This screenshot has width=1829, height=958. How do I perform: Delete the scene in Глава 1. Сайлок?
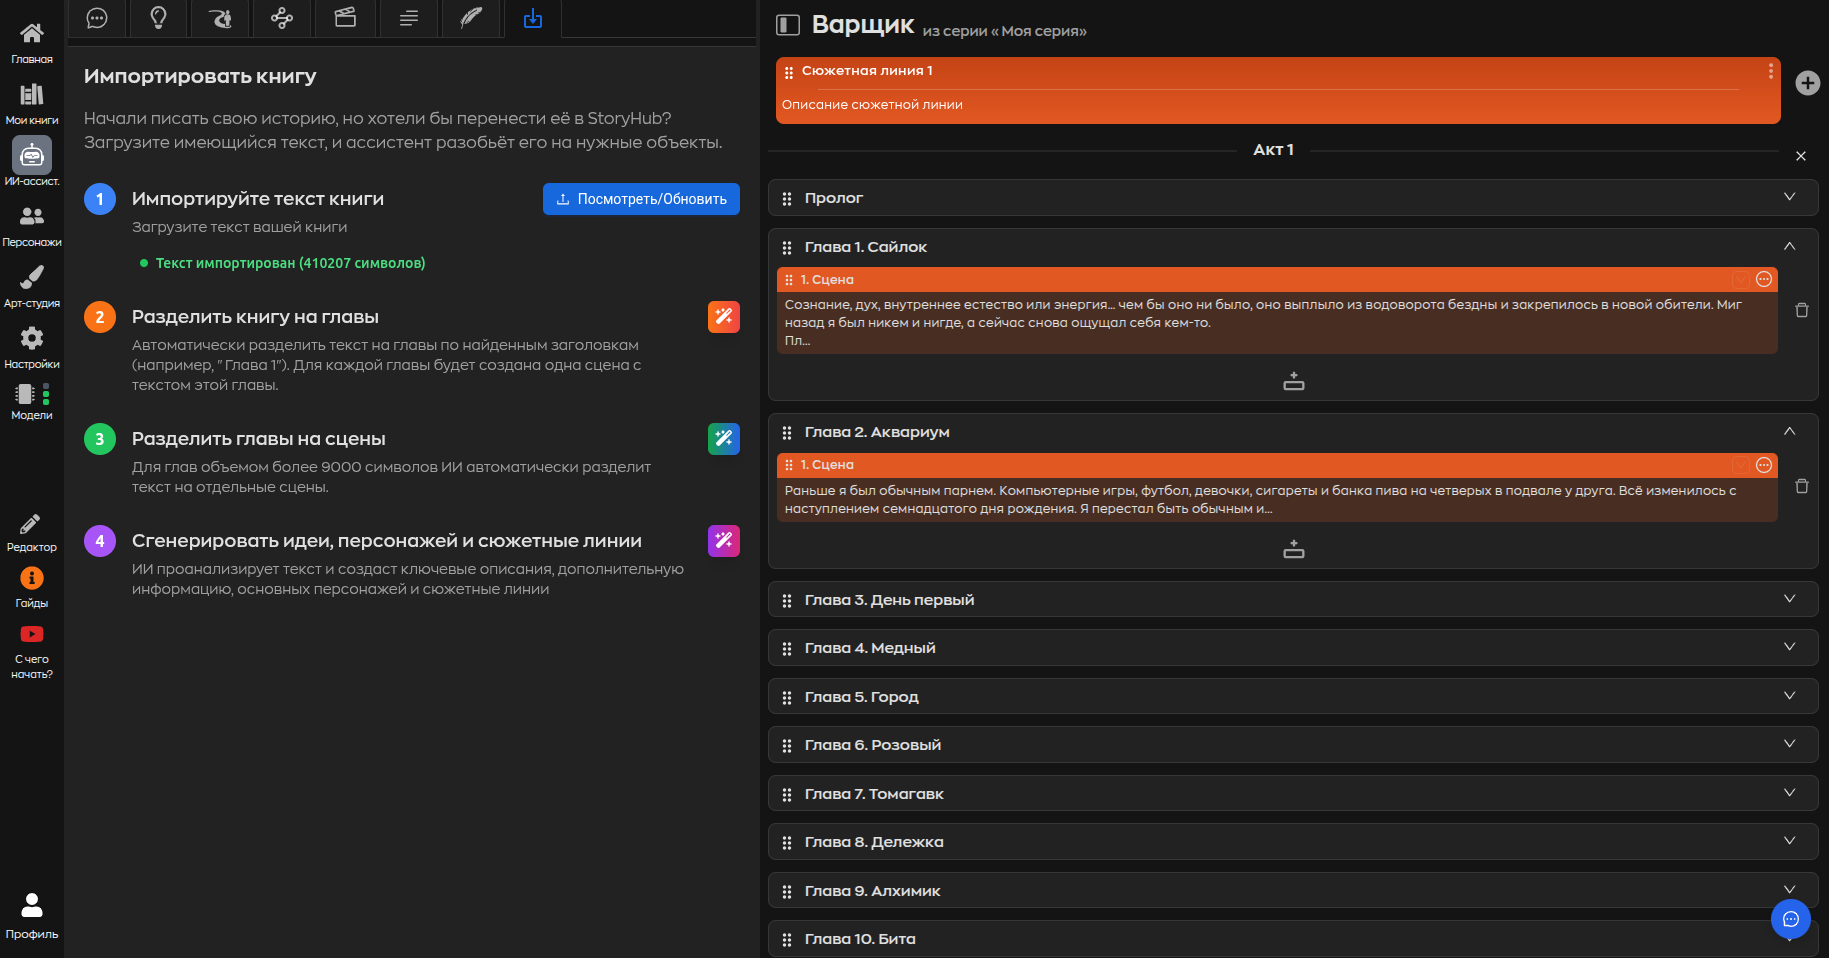pos(1802,311)
